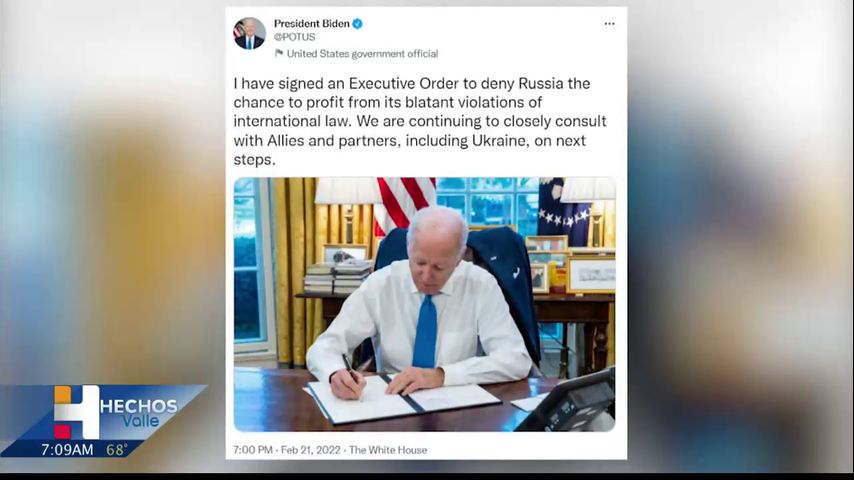Click the 7:09AM clock display
The width and height of the screenshot is (854, 480).
67,449
